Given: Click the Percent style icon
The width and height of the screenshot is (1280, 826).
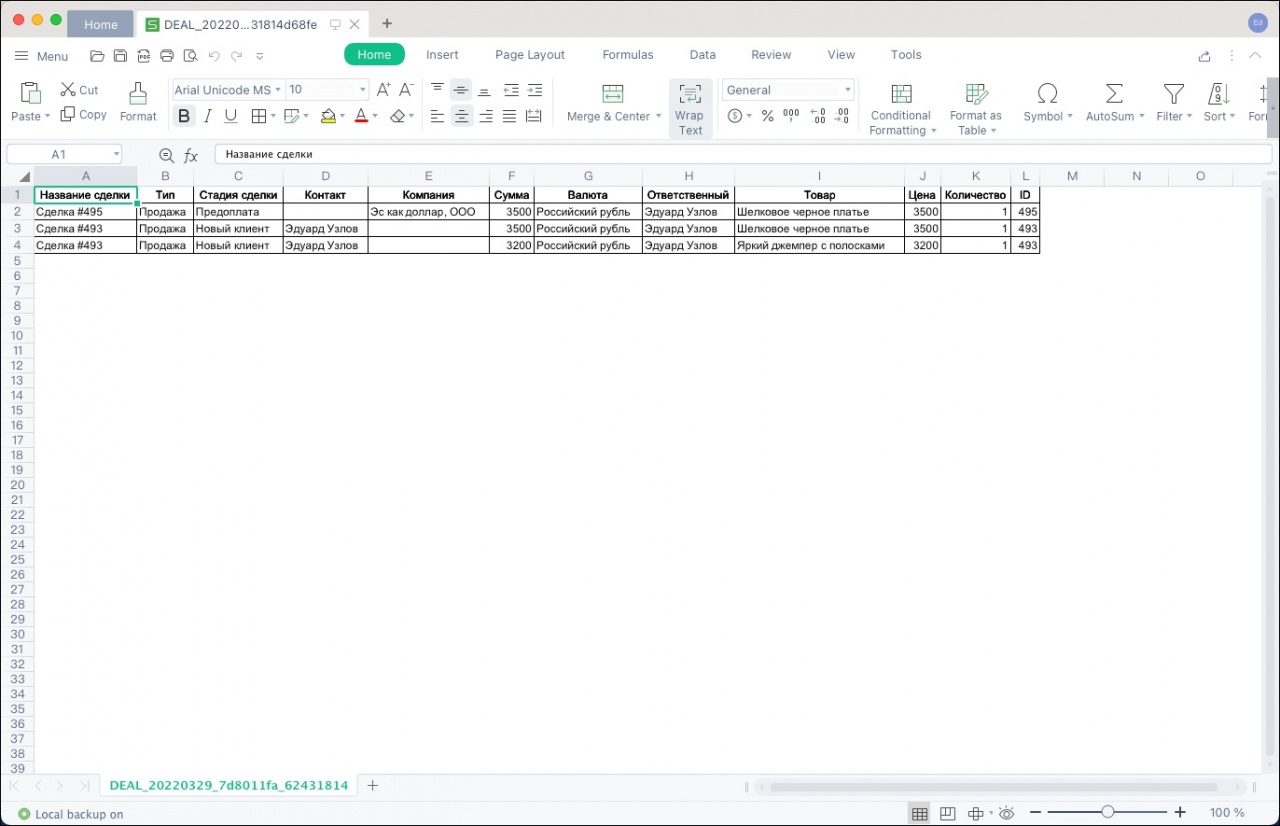Looking at the screenshot, I should pos(767,116).
